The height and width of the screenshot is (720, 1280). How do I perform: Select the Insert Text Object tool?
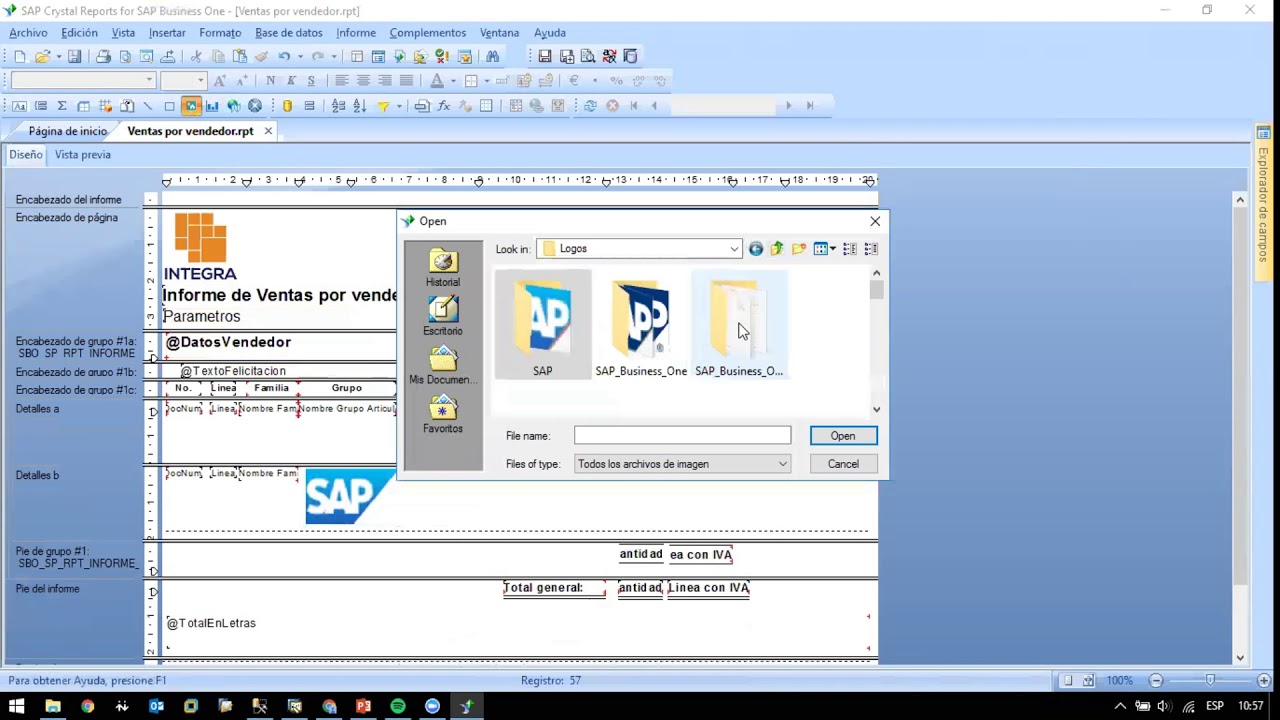pyautogui.click(x=19, y=106)
